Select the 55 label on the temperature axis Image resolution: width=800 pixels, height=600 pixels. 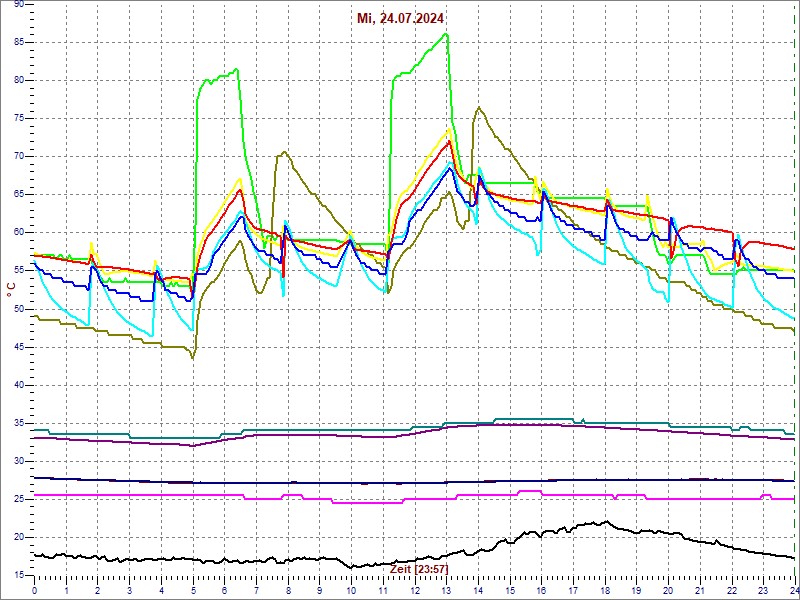(x=19, y=271)
